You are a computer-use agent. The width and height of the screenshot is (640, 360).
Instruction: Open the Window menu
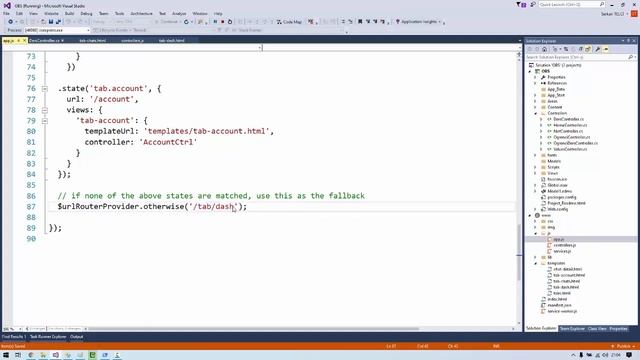coord(200,13)
